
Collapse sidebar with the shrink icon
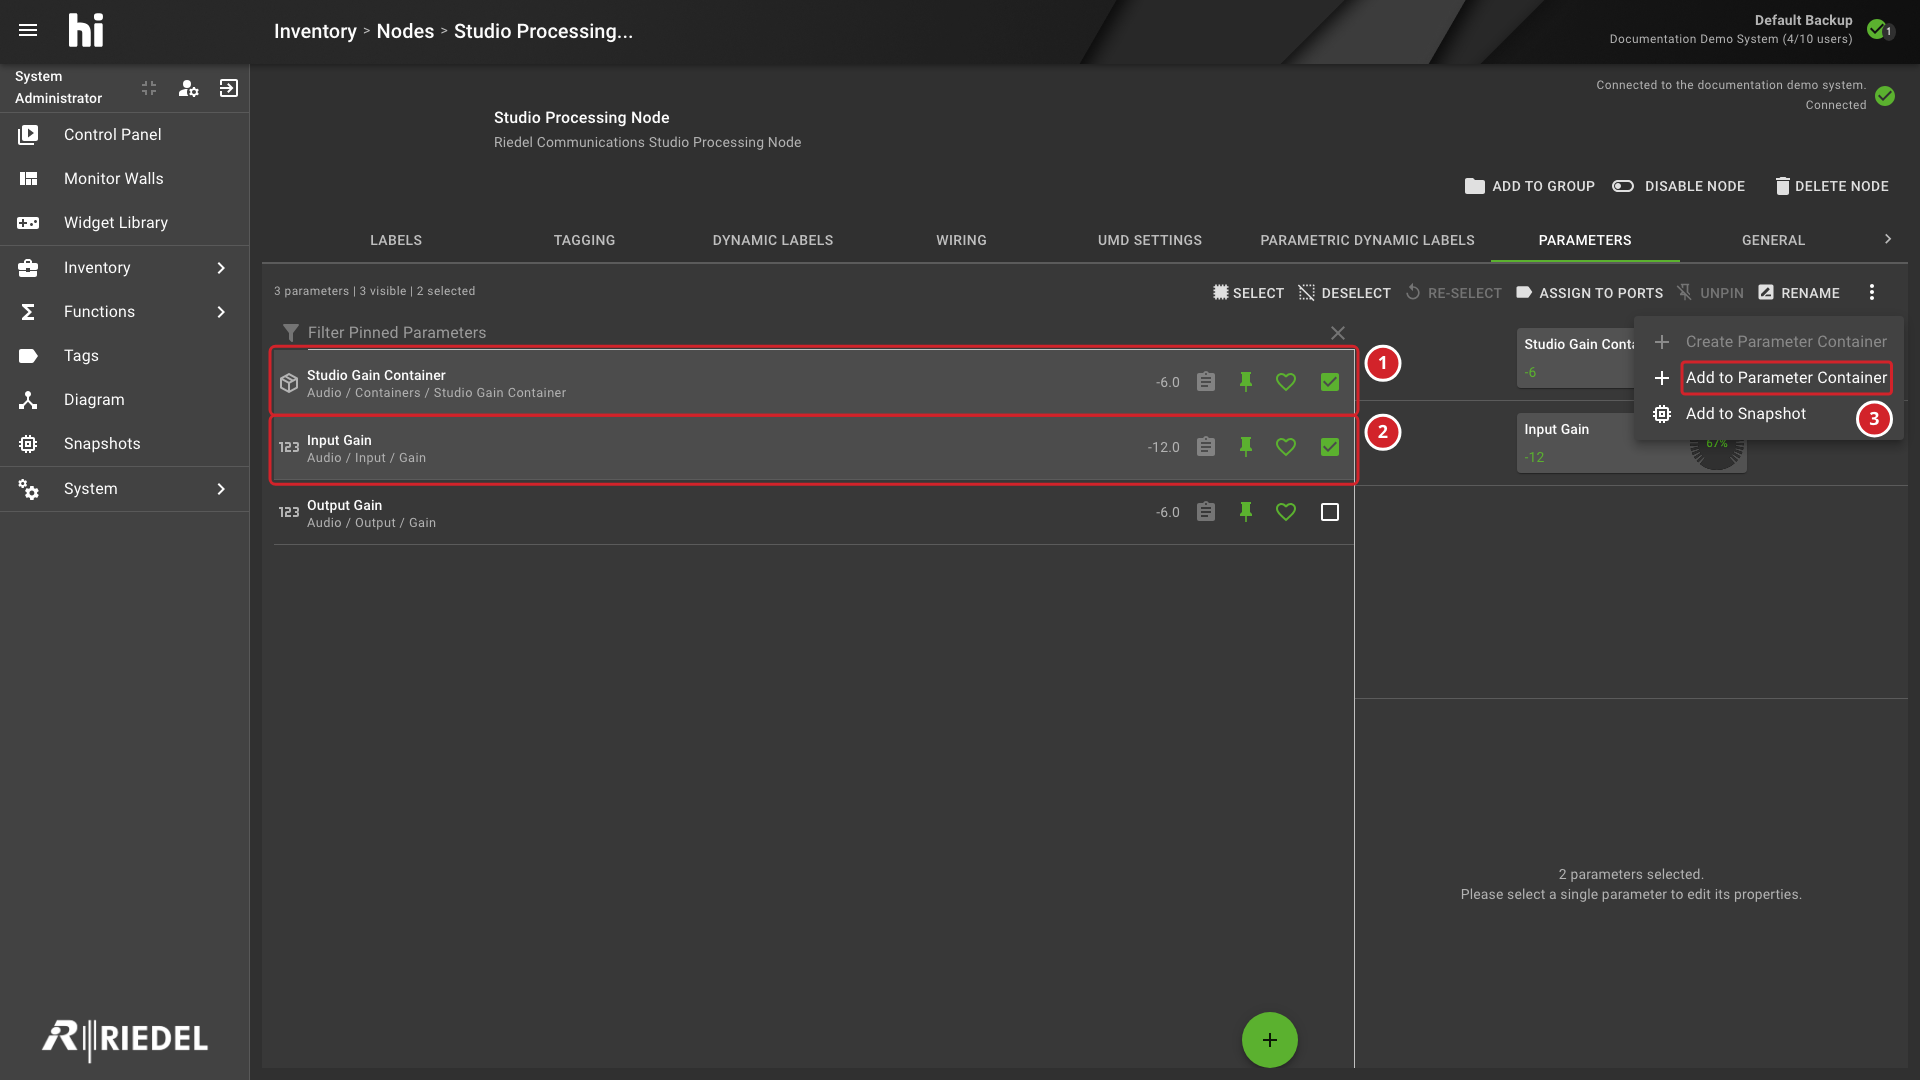(x=149, y=88)
